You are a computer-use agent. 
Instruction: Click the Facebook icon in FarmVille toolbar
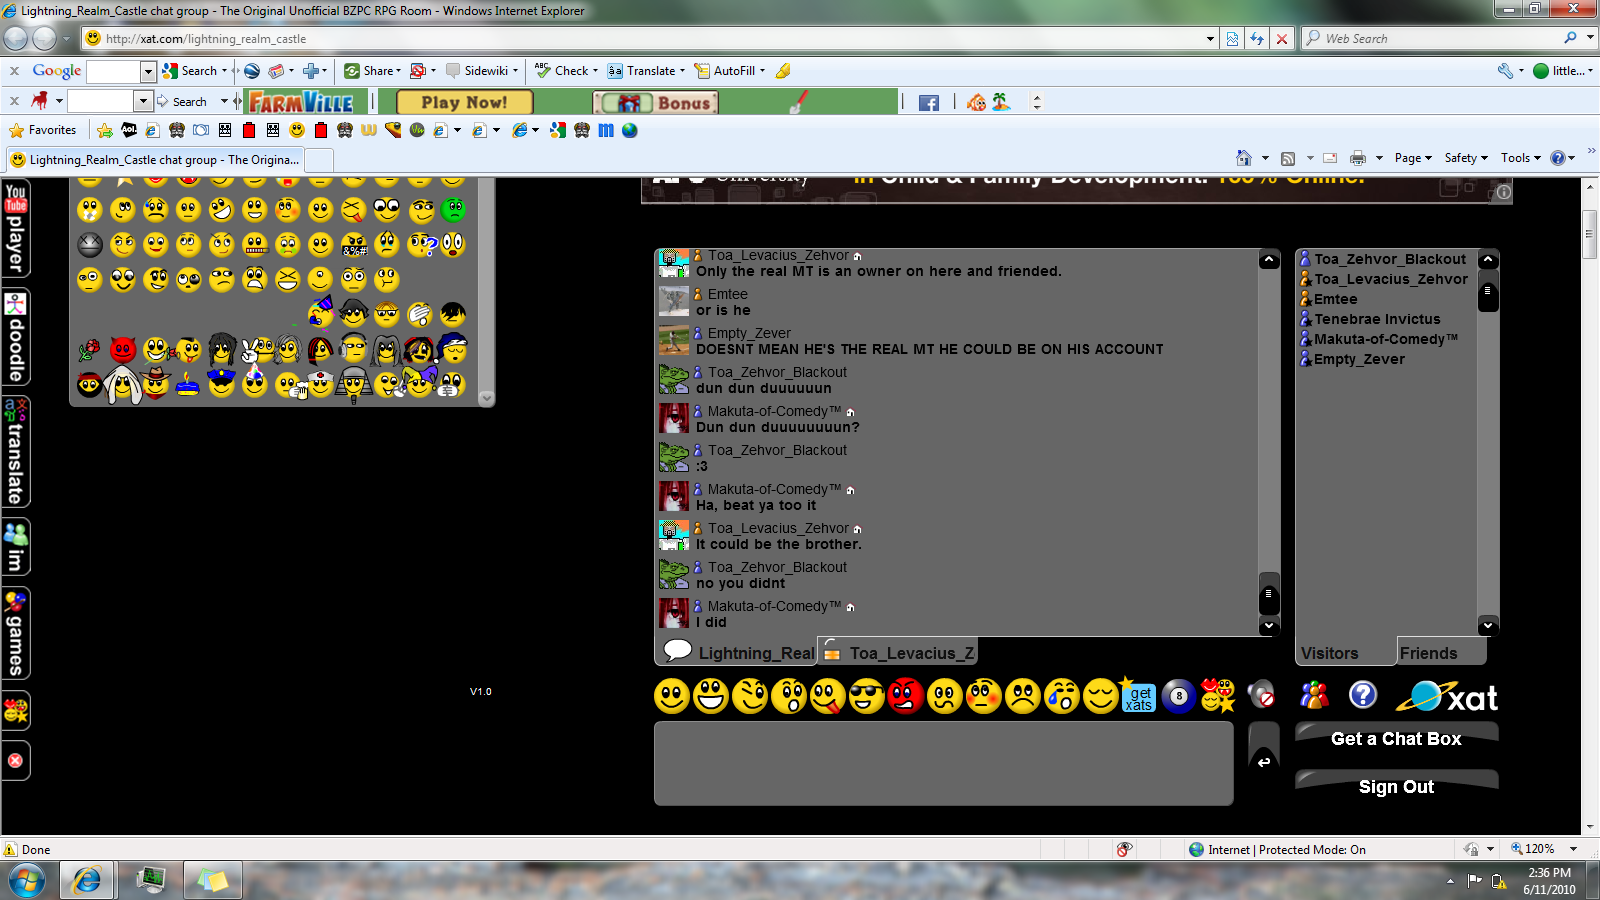point(929,102)
